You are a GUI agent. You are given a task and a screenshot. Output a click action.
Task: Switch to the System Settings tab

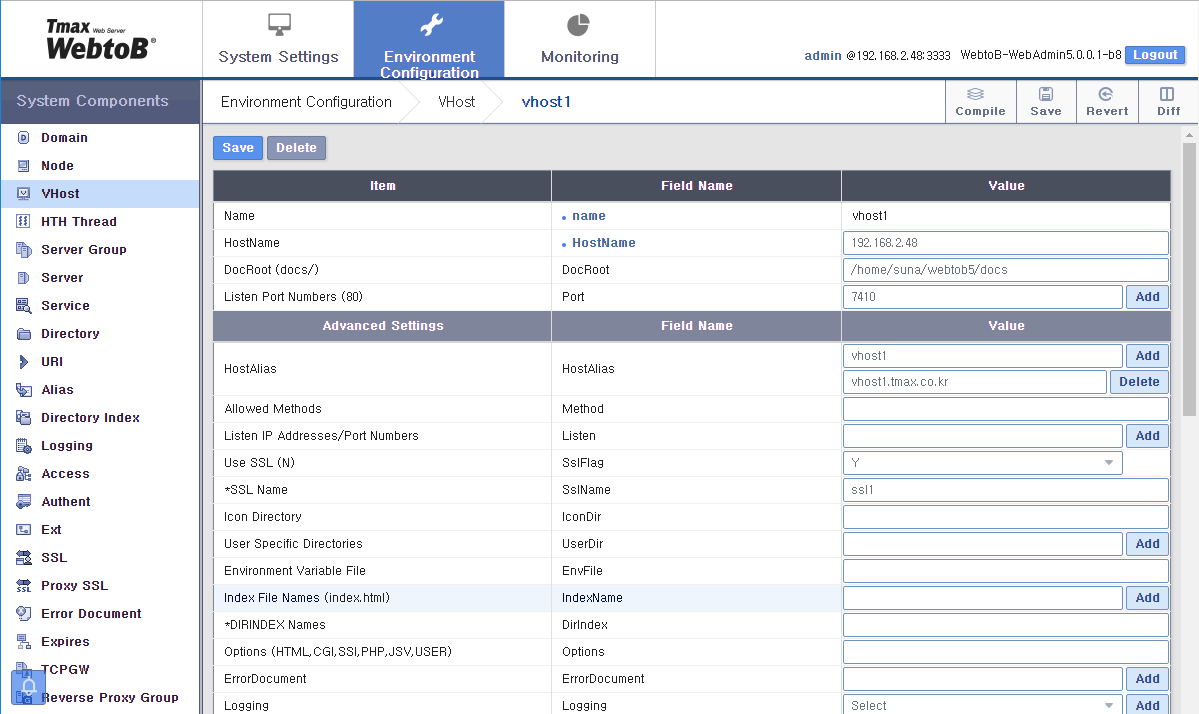point(278,39)
